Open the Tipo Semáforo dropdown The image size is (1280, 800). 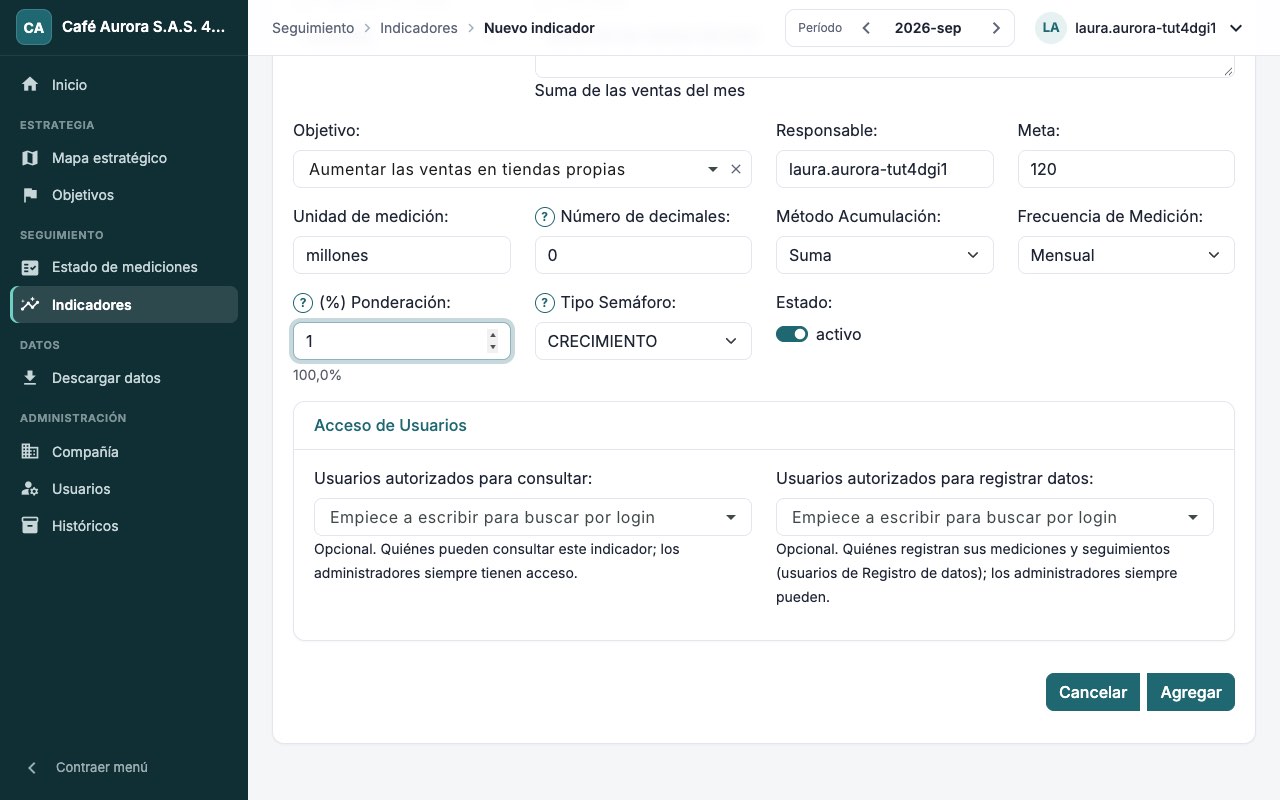643,341
